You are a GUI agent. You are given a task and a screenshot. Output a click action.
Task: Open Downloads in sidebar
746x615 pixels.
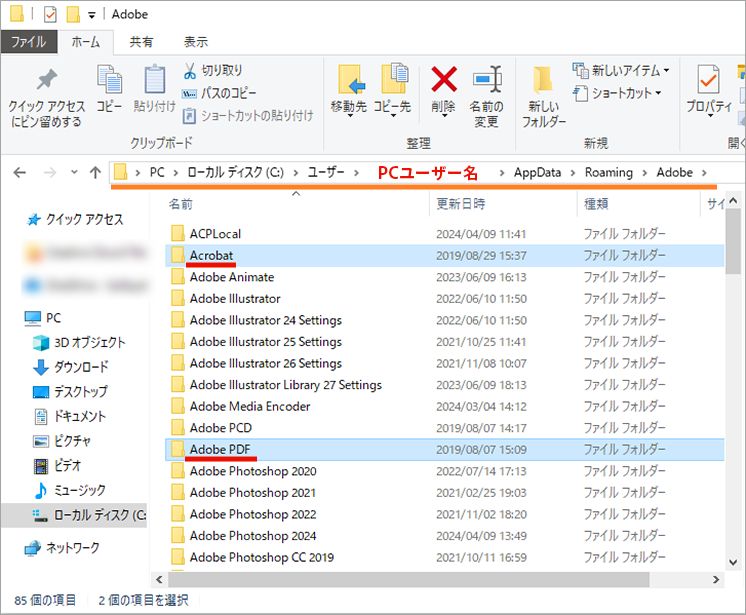70,367
